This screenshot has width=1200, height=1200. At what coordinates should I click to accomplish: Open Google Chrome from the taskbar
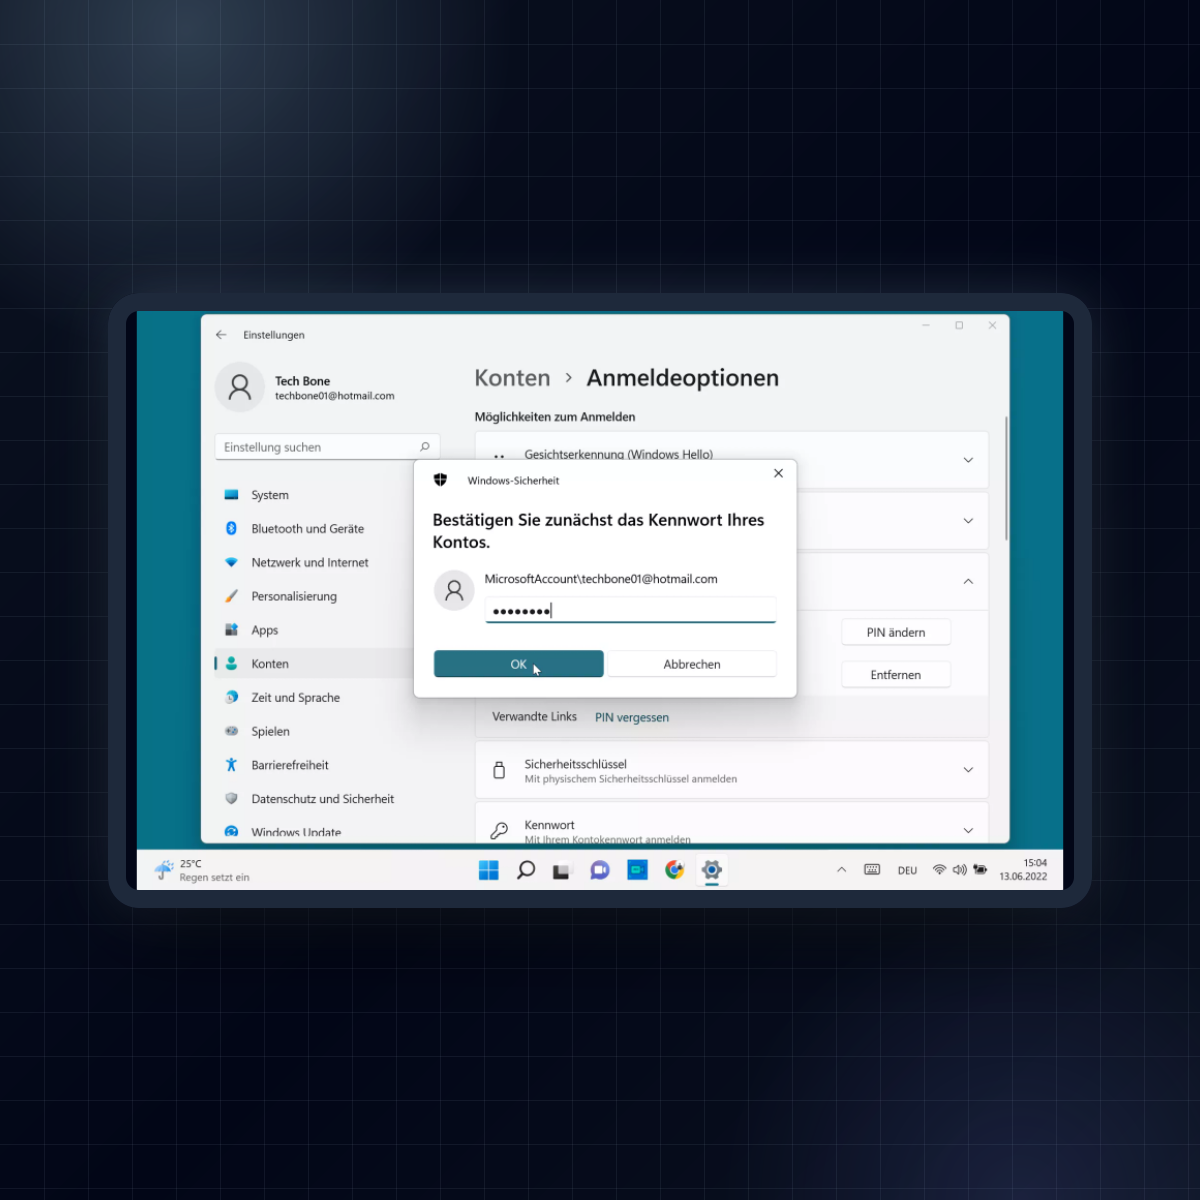[675, 870]
